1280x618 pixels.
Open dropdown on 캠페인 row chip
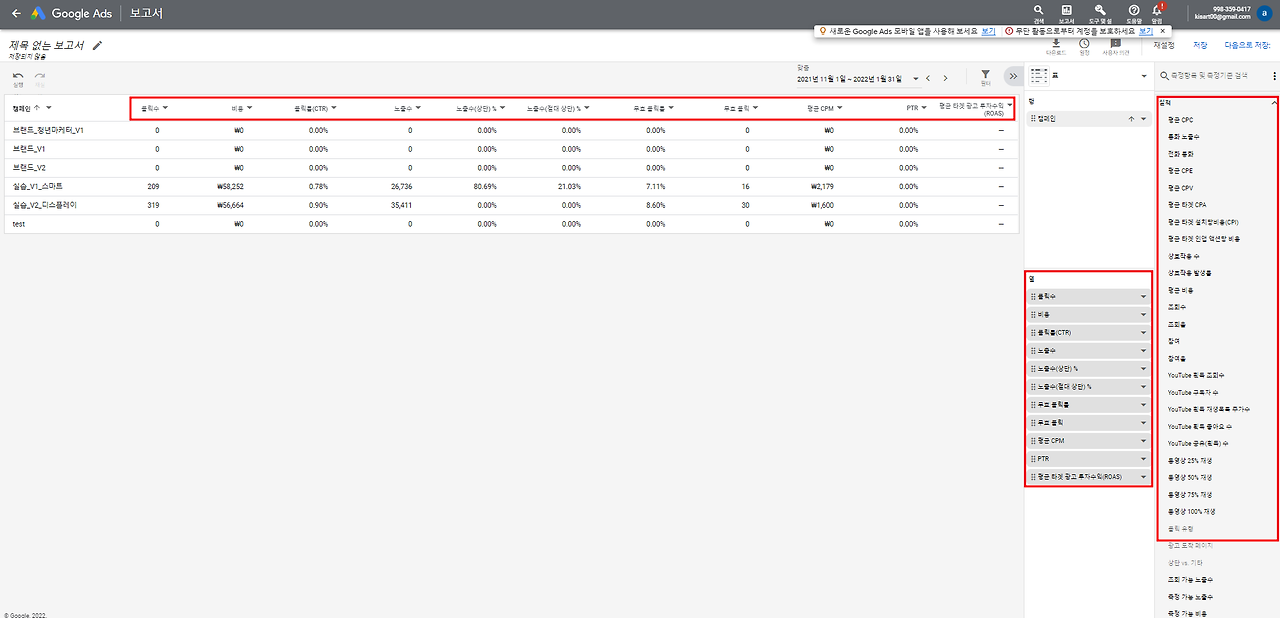tap(1143, 118)
